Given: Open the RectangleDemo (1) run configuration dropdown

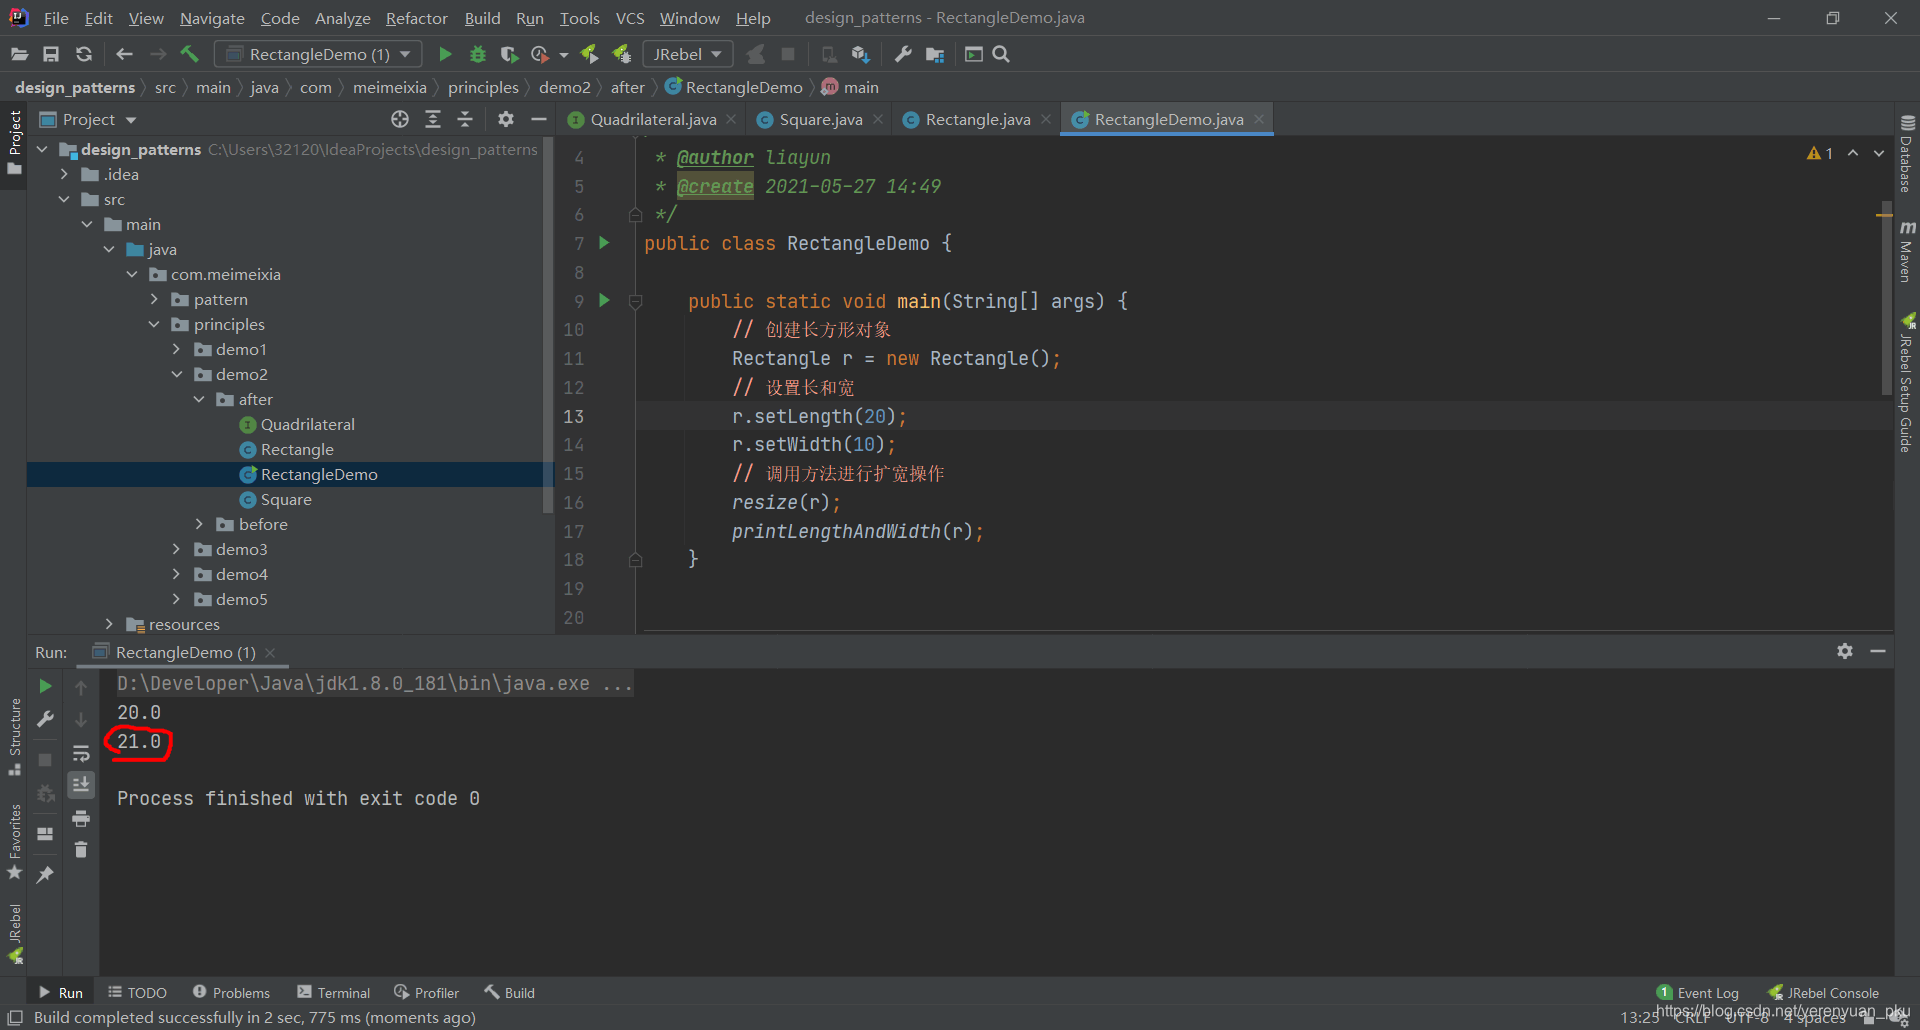Looking at the screenshot, I should pyautogui.click(x=318, y=54).
